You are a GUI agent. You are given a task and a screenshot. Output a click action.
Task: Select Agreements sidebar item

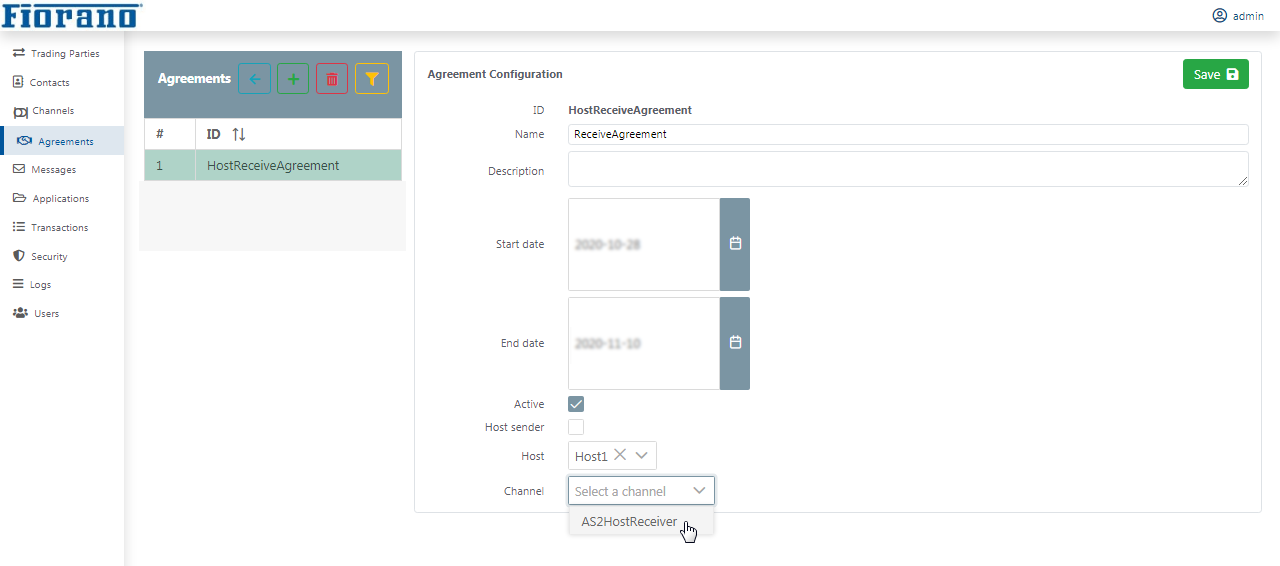[x=62, y=141]
